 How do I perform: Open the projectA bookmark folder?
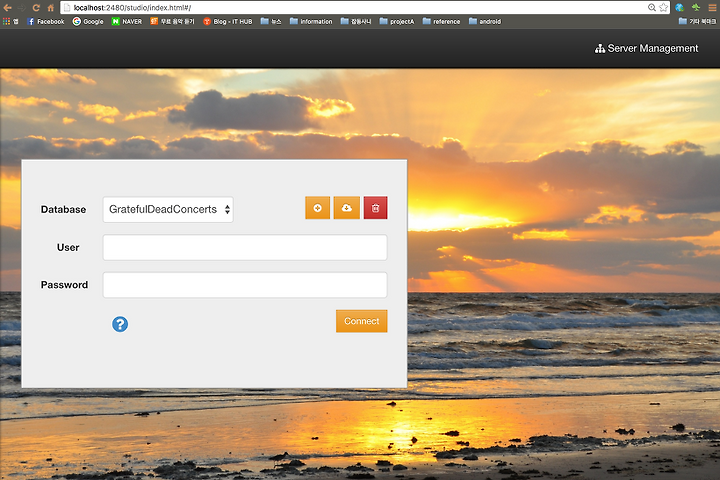tap(397, 21)
